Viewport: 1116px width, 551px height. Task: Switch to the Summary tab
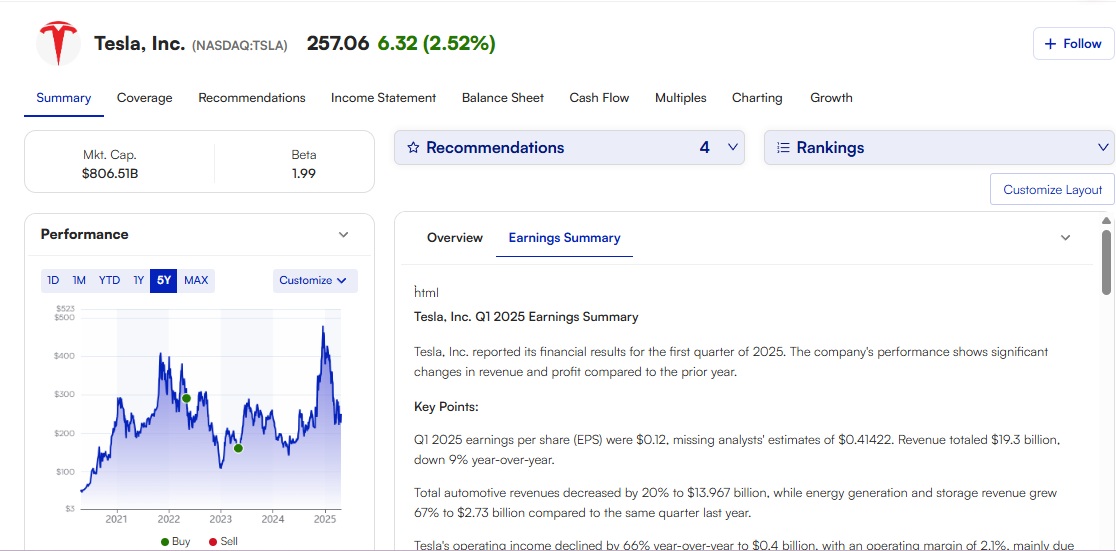(x=63, y=98)
